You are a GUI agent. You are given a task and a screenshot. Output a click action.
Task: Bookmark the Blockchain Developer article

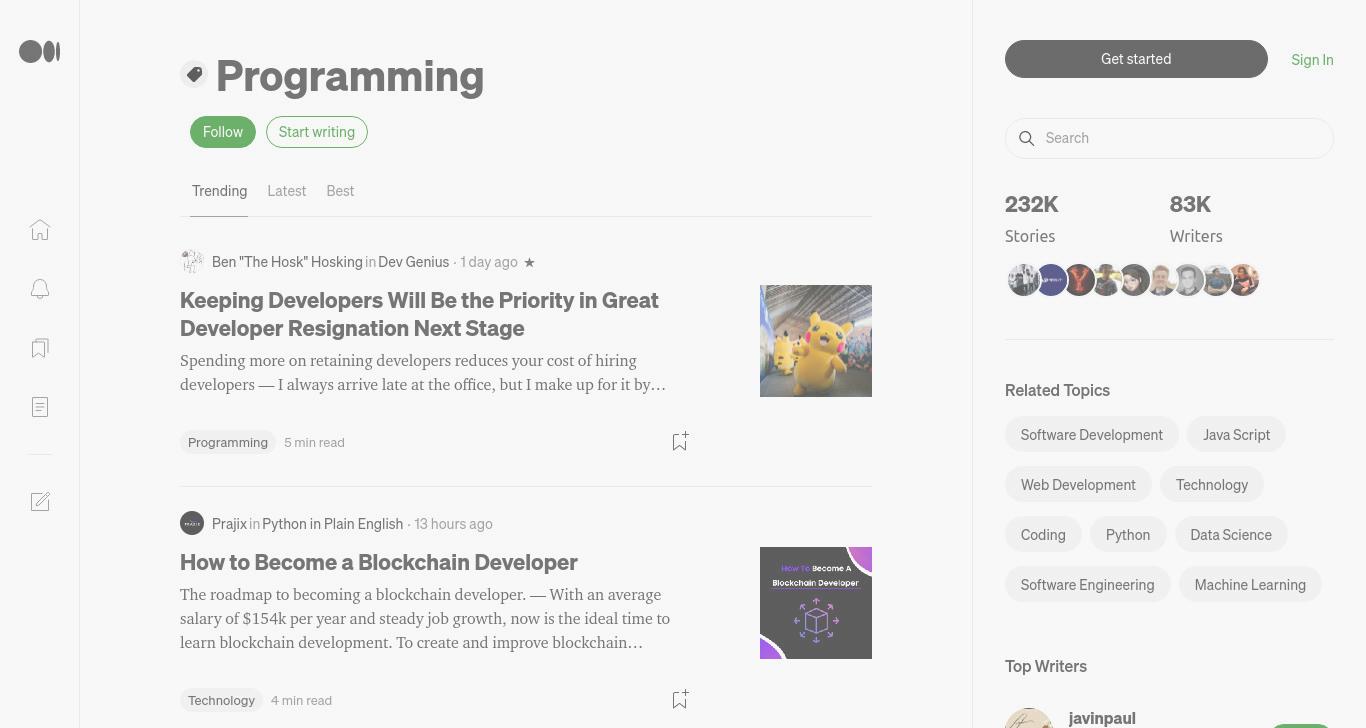pos(680,699)
